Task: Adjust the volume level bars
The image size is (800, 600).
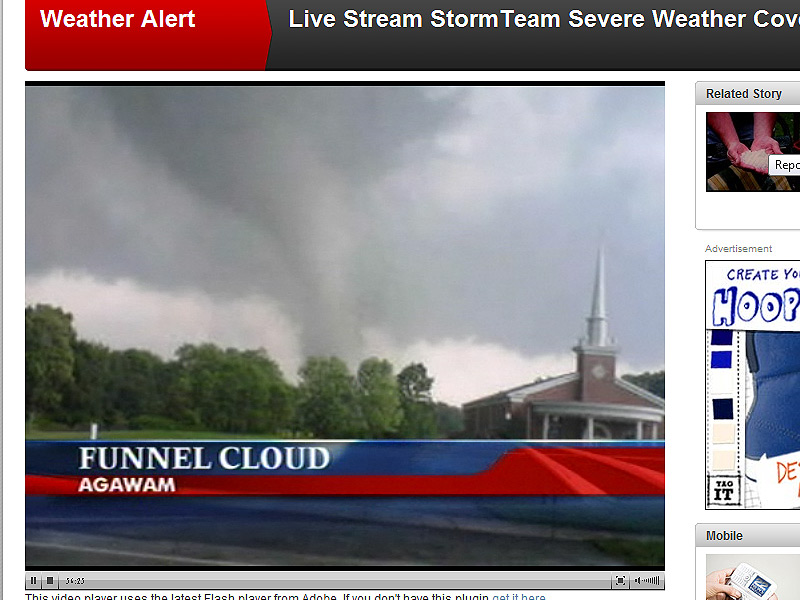Action: 651,581
